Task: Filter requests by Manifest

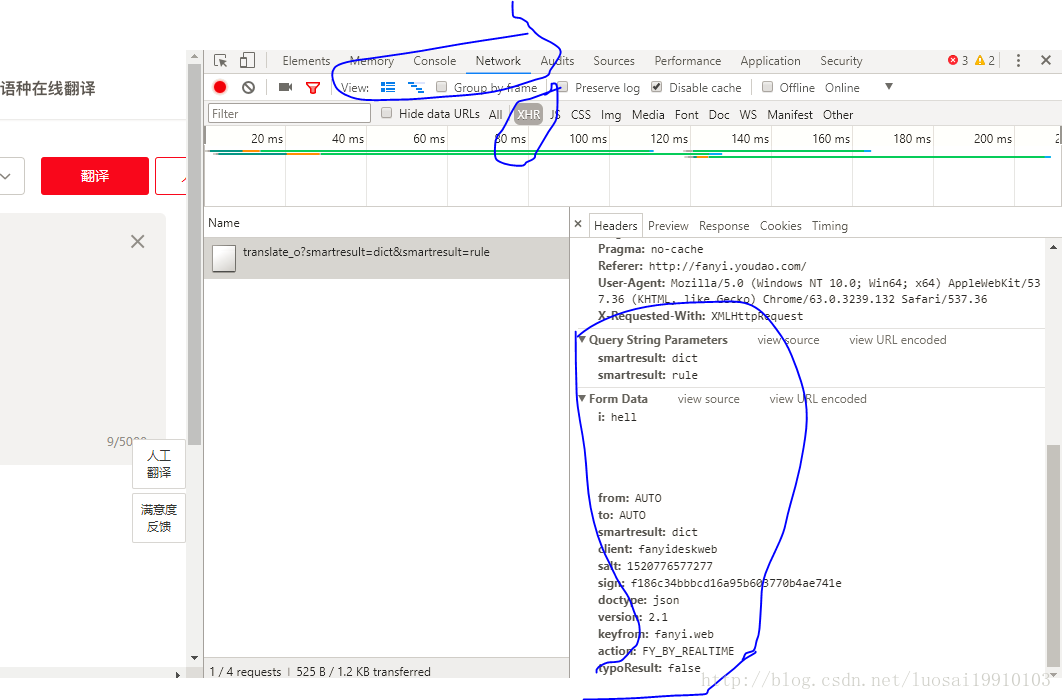Action: [x=790, y=114]
